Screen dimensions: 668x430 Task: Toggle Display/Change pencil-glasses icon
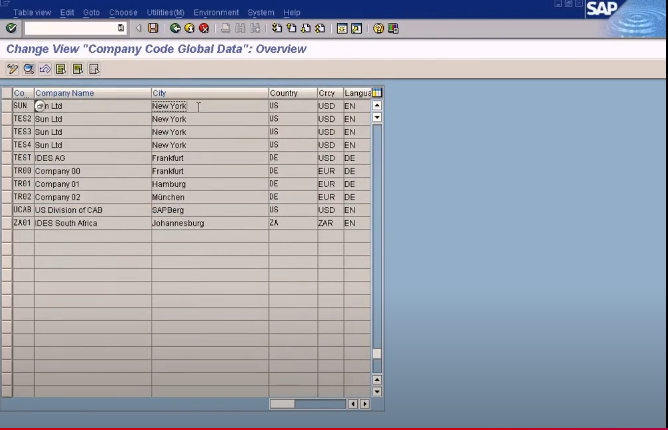point(12,69)
